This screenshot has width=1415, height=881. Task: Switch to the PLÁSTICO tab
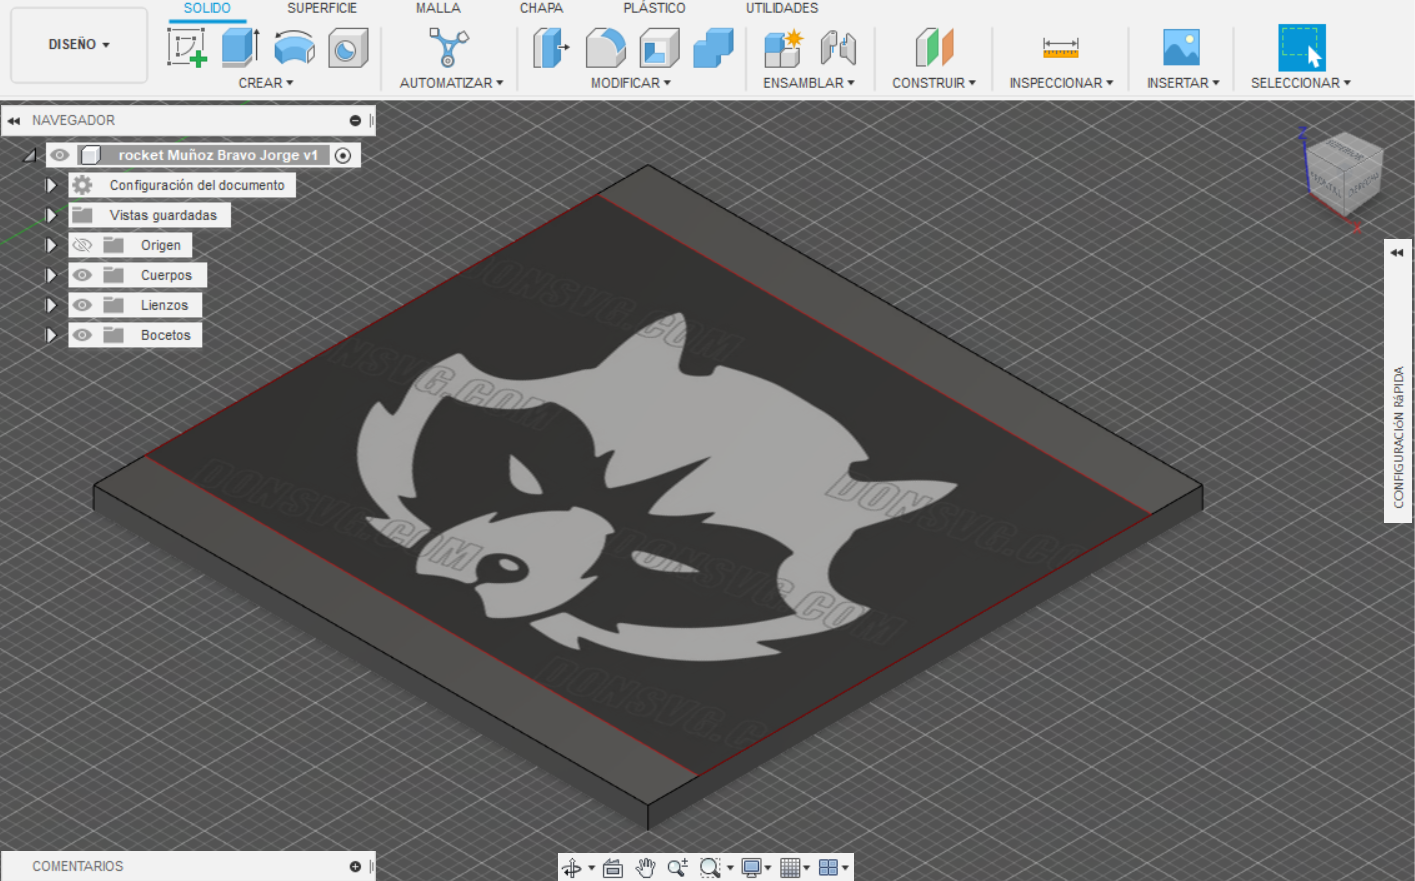point(654,8)
